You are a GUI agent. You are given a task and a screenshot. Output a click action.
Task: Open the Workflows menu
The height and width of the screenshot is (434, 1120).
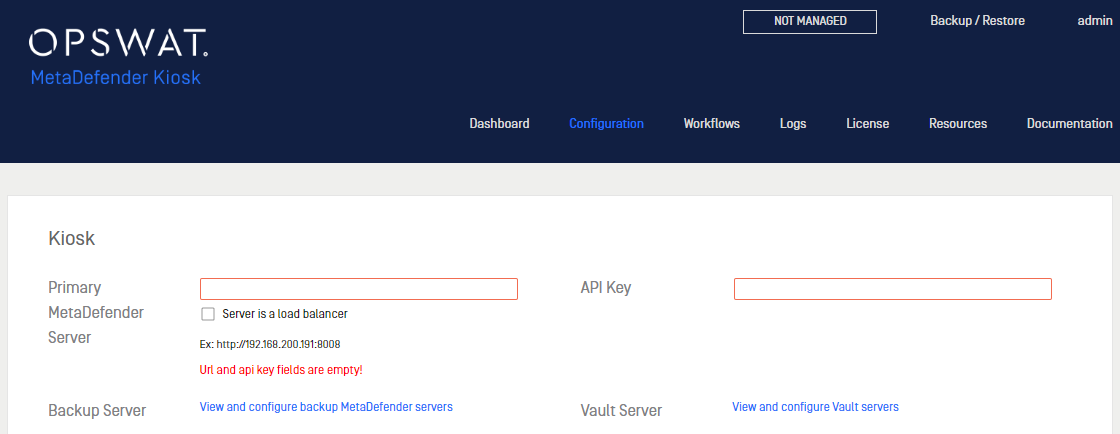point(711,123)
